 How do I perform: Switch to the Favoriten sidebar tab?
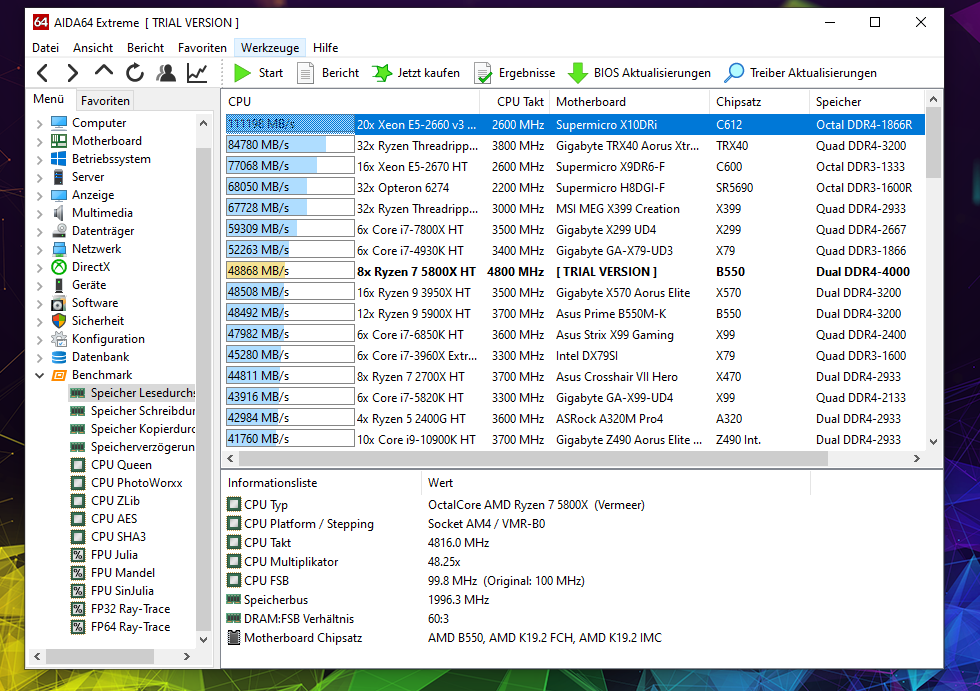click(x=105, y=101)
